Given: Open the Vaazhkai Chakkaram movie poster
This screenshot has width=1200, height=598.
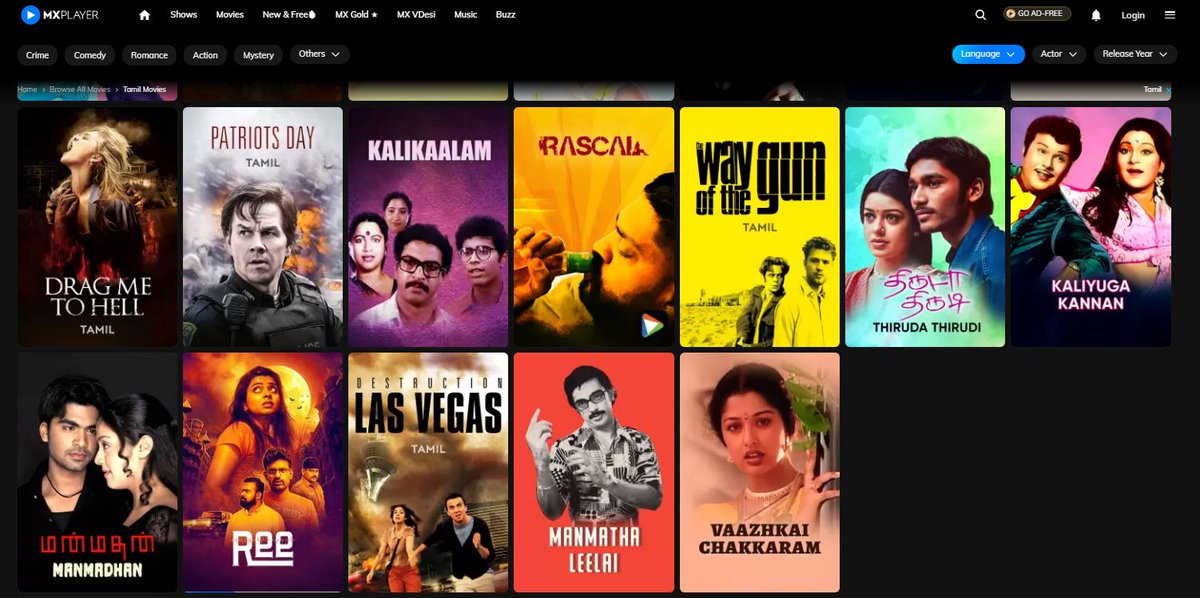Looking at the screenshot, I should tap(760, 472).
